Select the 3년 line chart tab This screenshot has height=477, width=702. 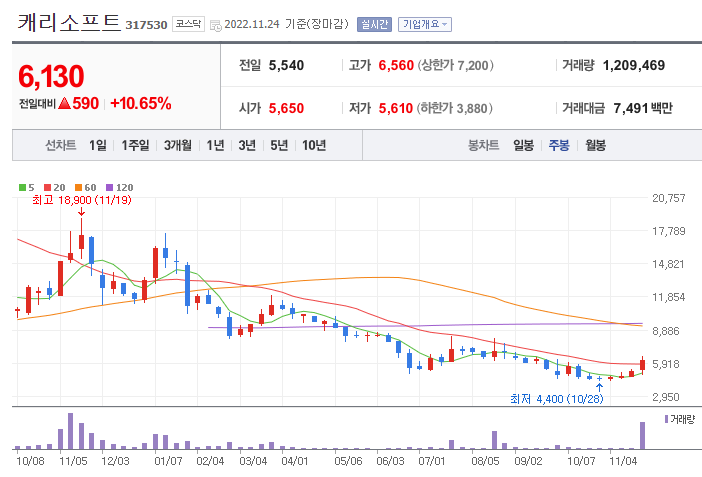click(x=247, y=145)
